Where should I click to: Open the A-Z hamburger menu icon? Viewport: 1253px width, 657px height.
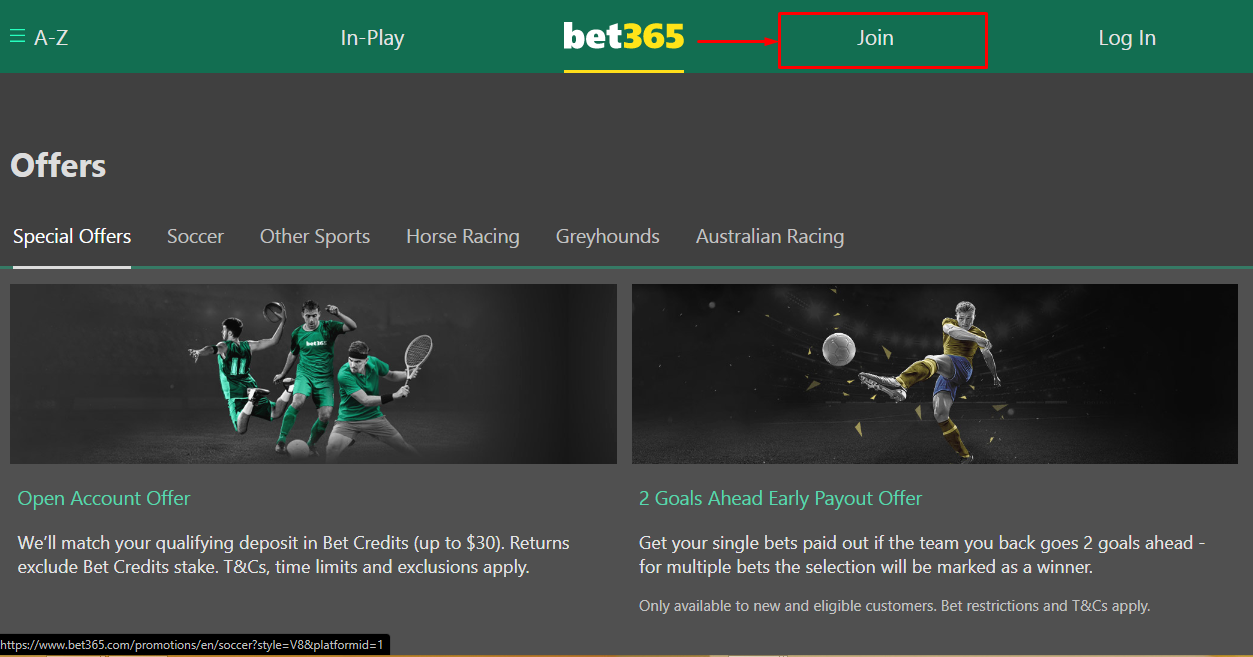(17, 37)
